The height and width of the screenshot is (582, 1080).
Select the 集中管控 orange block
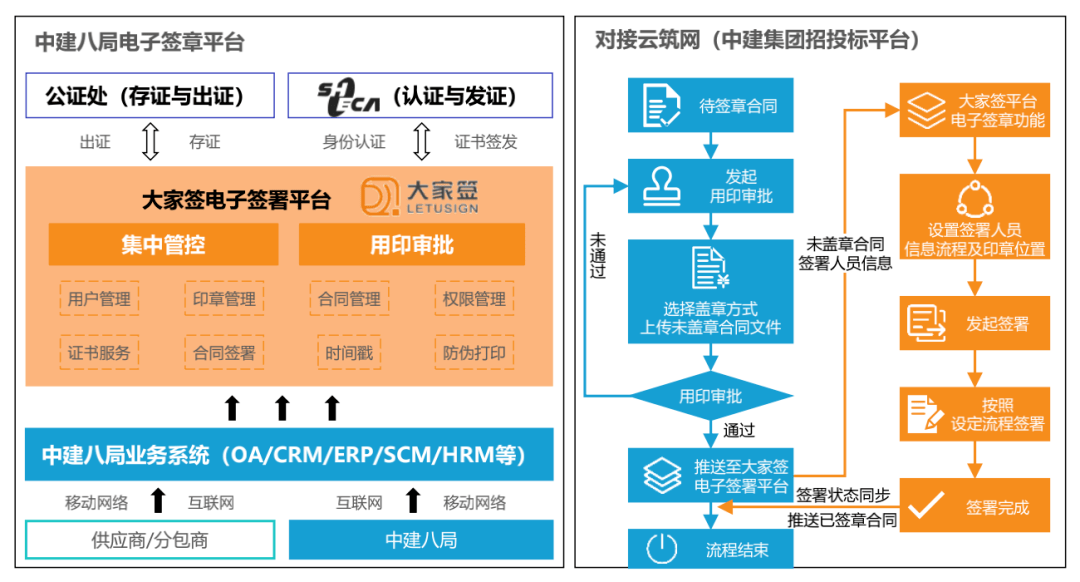163,245
